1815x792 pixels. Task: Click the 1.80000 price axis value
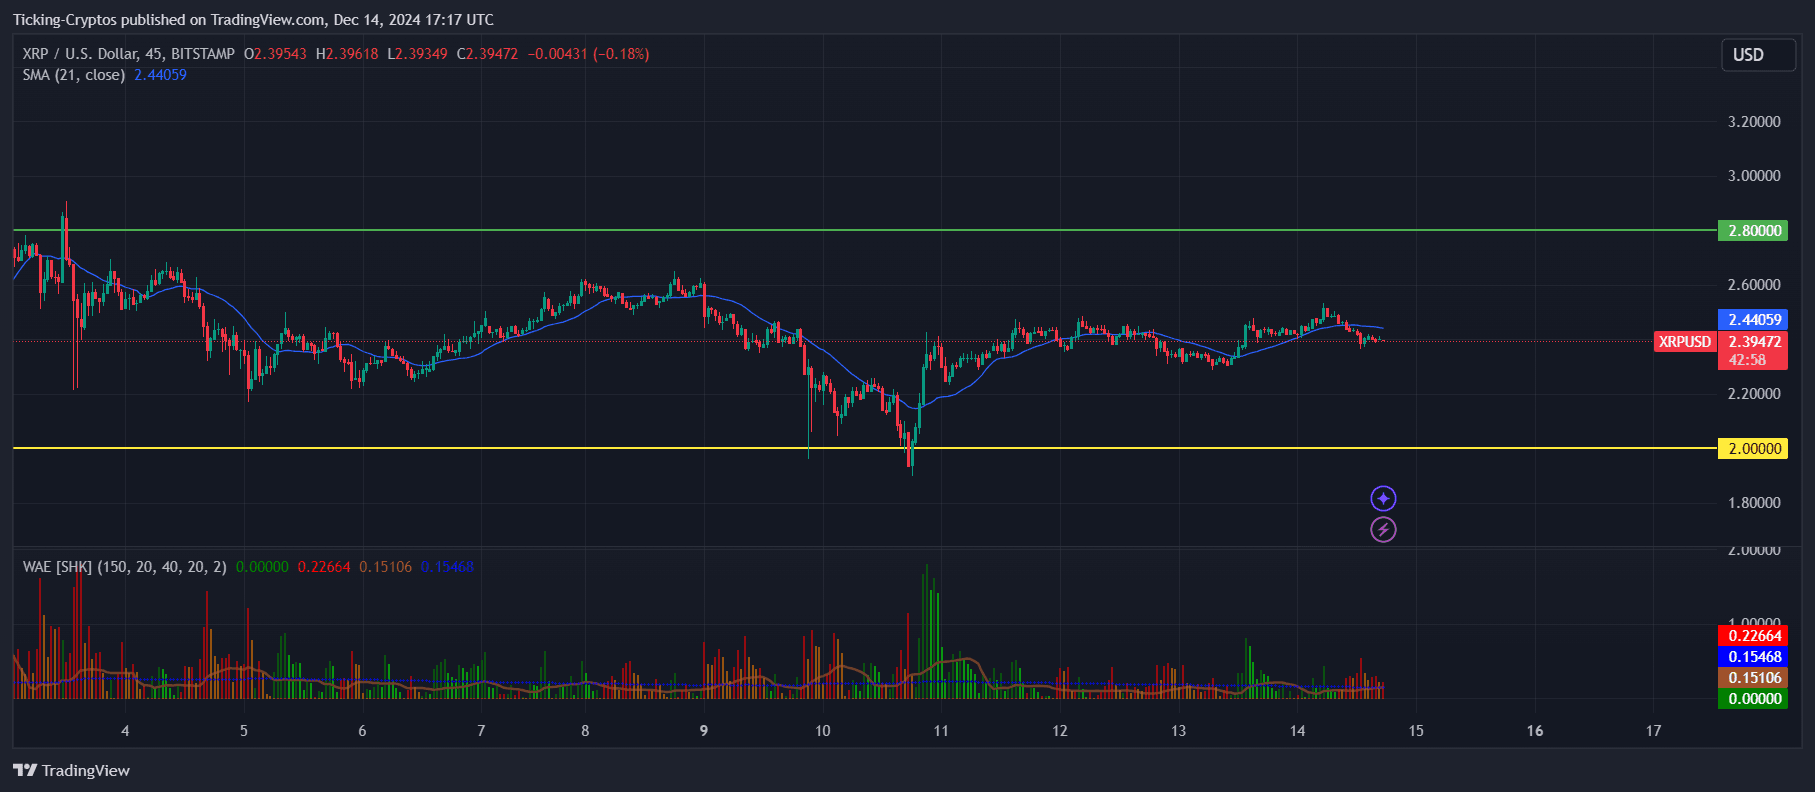point(1754,503)
